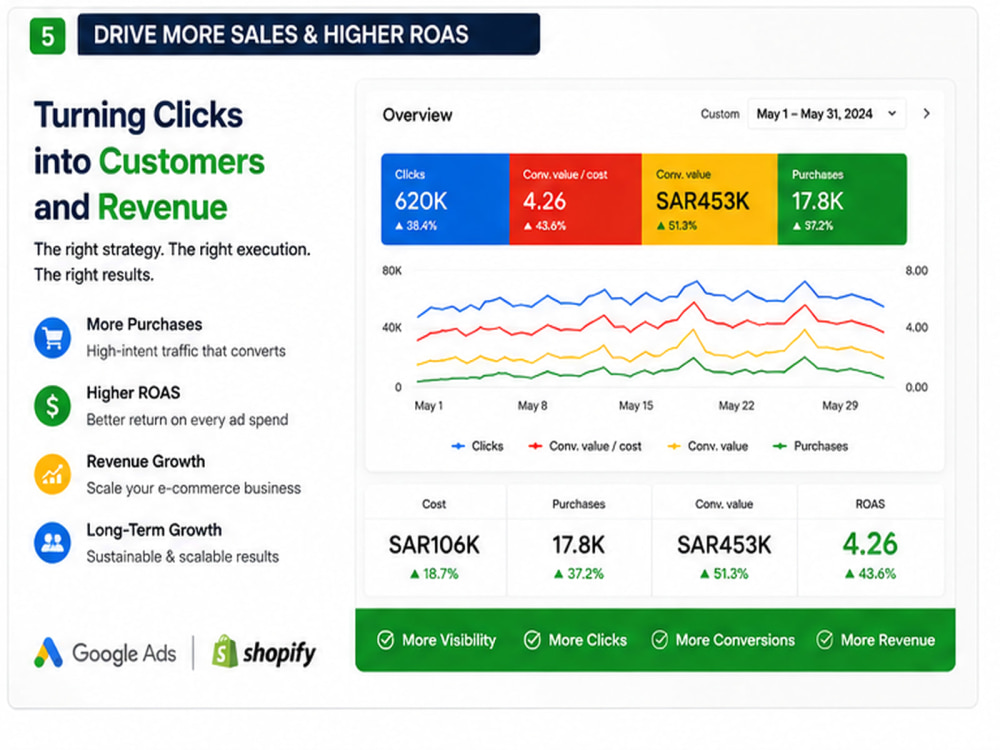
Task: Click the 18.7% cost increase indicator
Action: click(x=434, y=574)
